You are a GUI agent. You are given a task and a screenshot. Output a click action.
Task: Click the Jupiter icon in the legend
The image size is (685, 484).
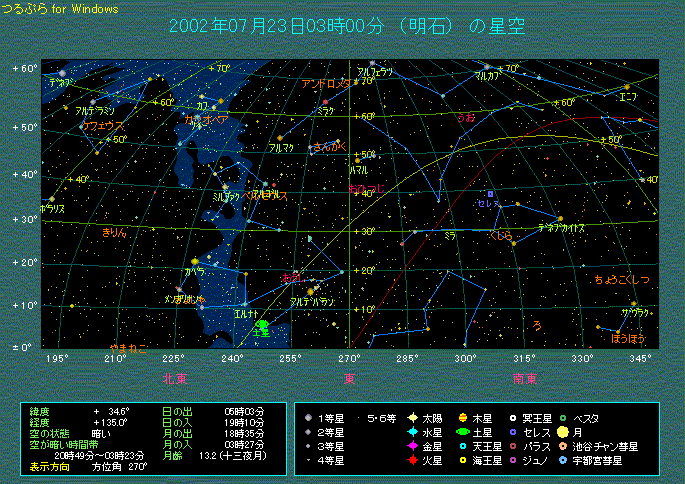tap(463, 417)
